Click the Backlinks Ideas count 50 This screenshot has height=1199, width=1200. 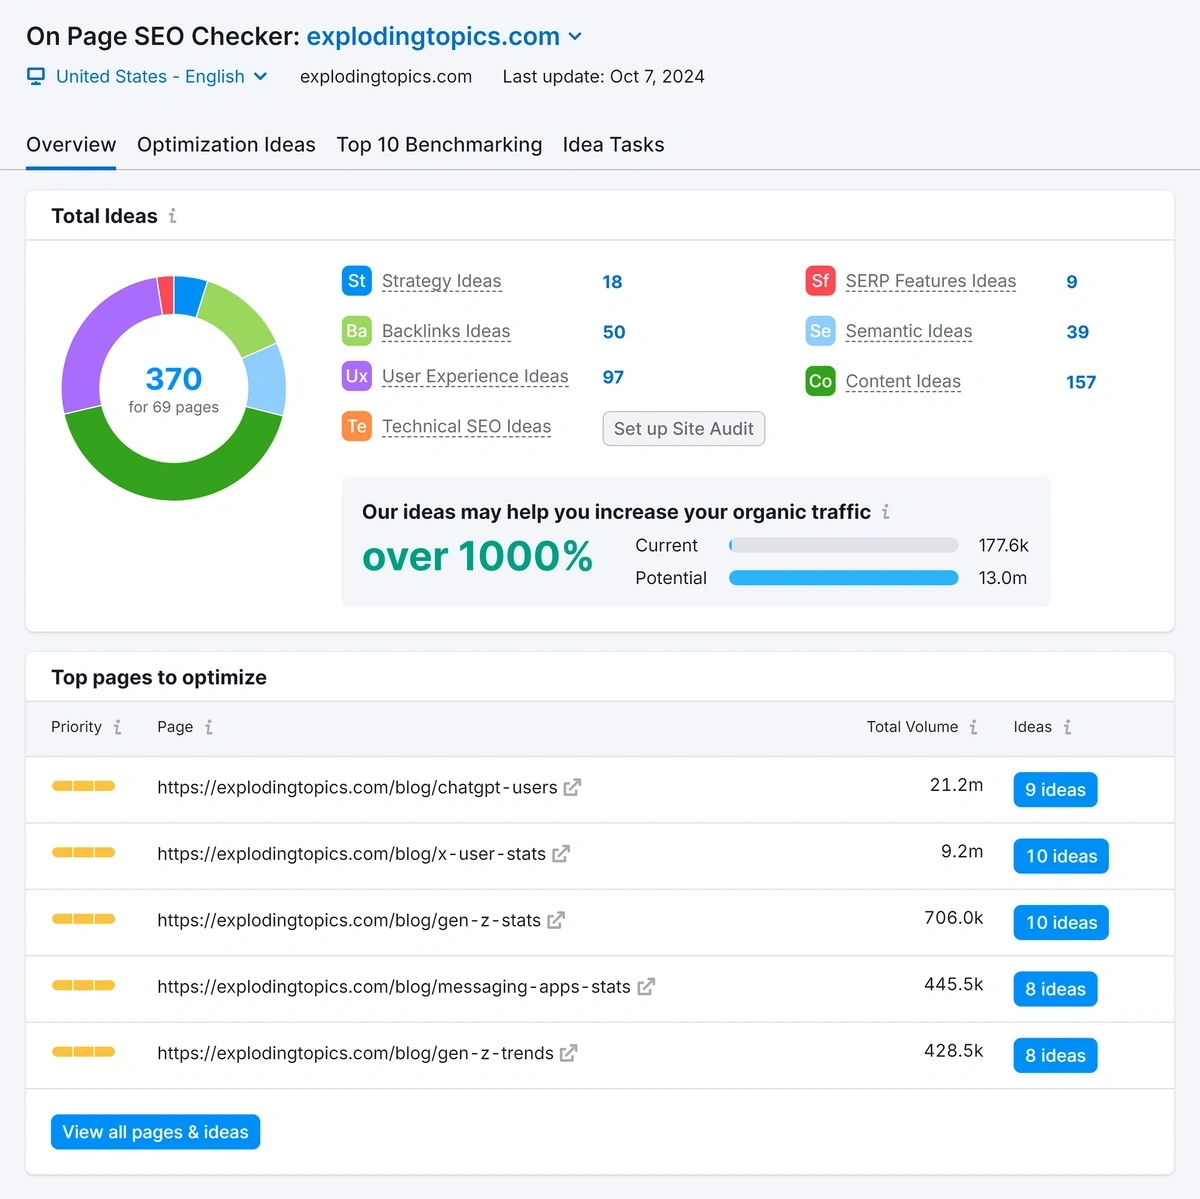coord(614,332)
